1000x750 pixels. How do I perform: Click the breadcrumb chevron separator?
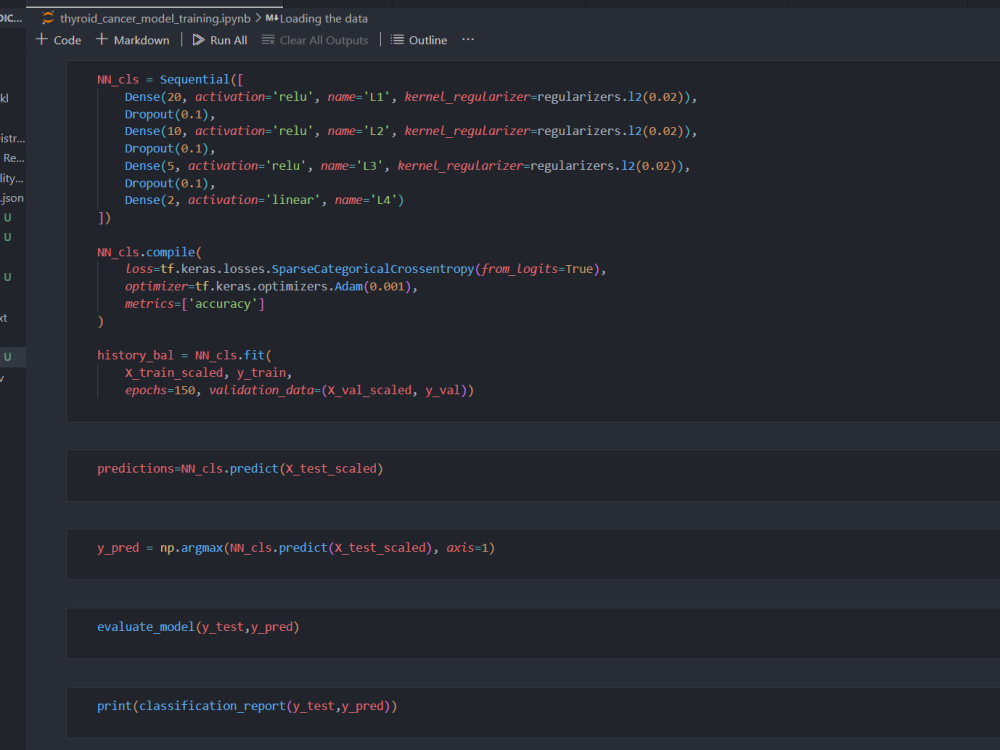tap(258, 18)
